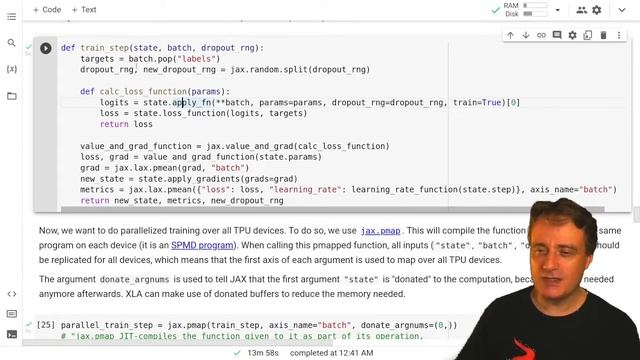Click the 'value_and_grad_function =' line
Image resolution: width=640 pixels, height=360 pixels.
pyautogui.click(x=235, y=146)
